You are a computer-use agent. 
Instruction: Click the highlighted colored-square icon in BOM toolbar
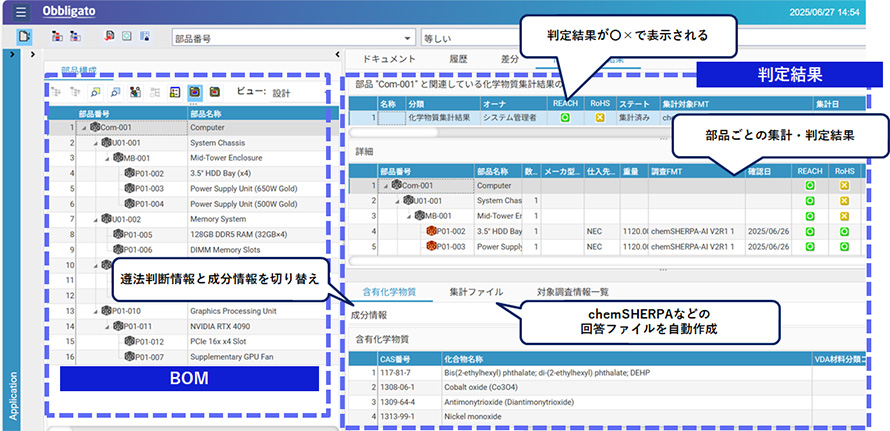(x=195, y=93)
